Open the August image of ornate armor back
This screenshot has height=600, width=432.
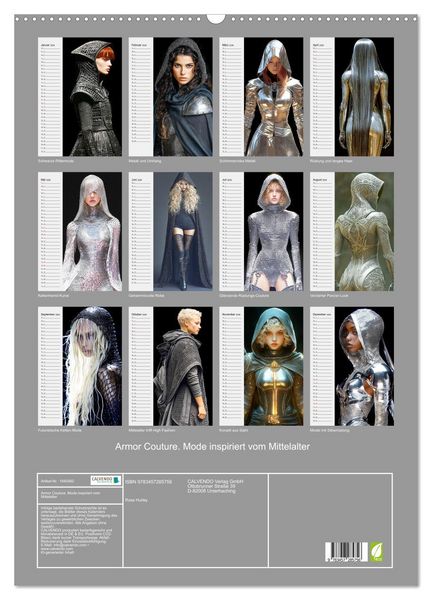(364, 232)
